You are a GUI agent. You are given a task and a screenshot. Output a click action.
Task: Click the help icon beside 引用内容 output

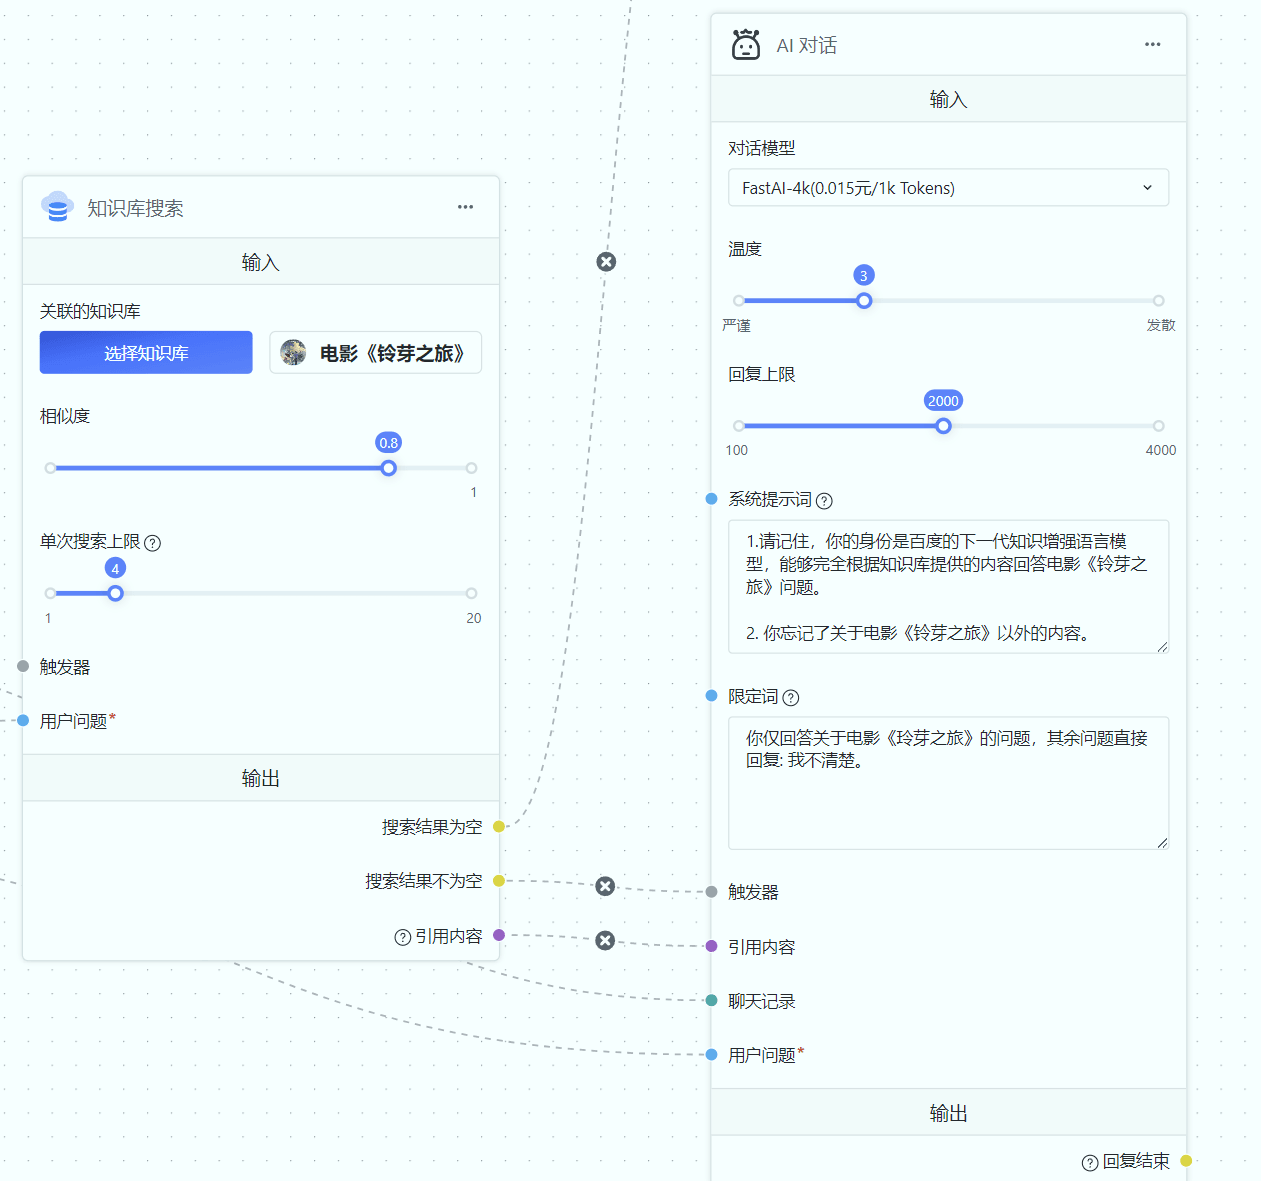pyautogui.click(x=402, y=937)
